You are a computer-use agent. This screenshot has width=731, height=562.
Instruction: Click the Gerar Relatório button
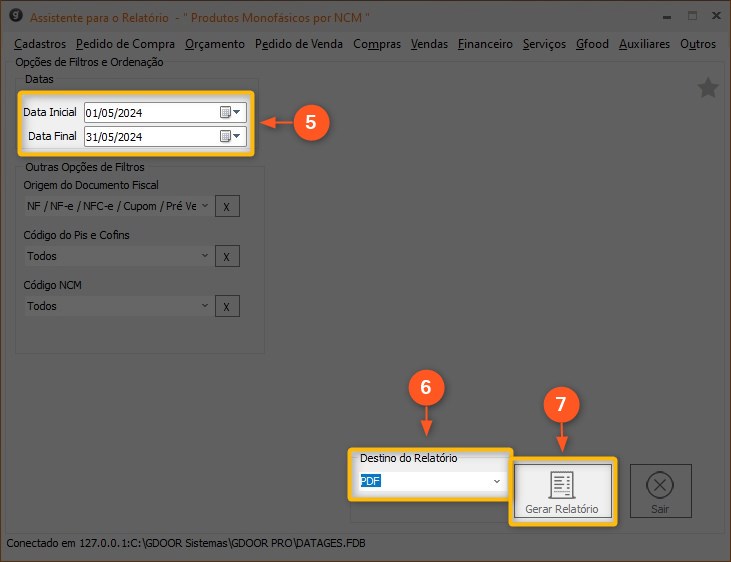coord(561,492)
